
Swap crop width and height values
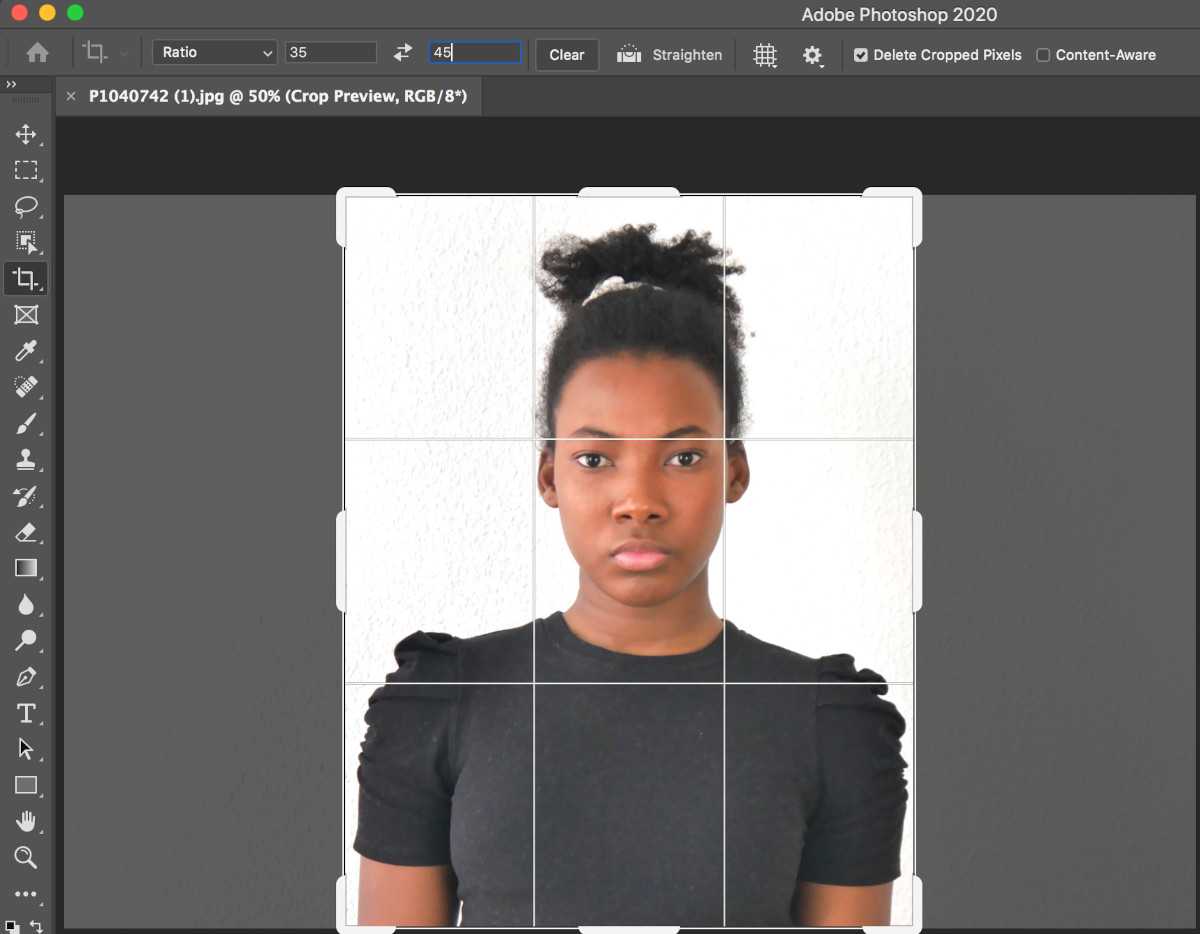tap(403, 53)
